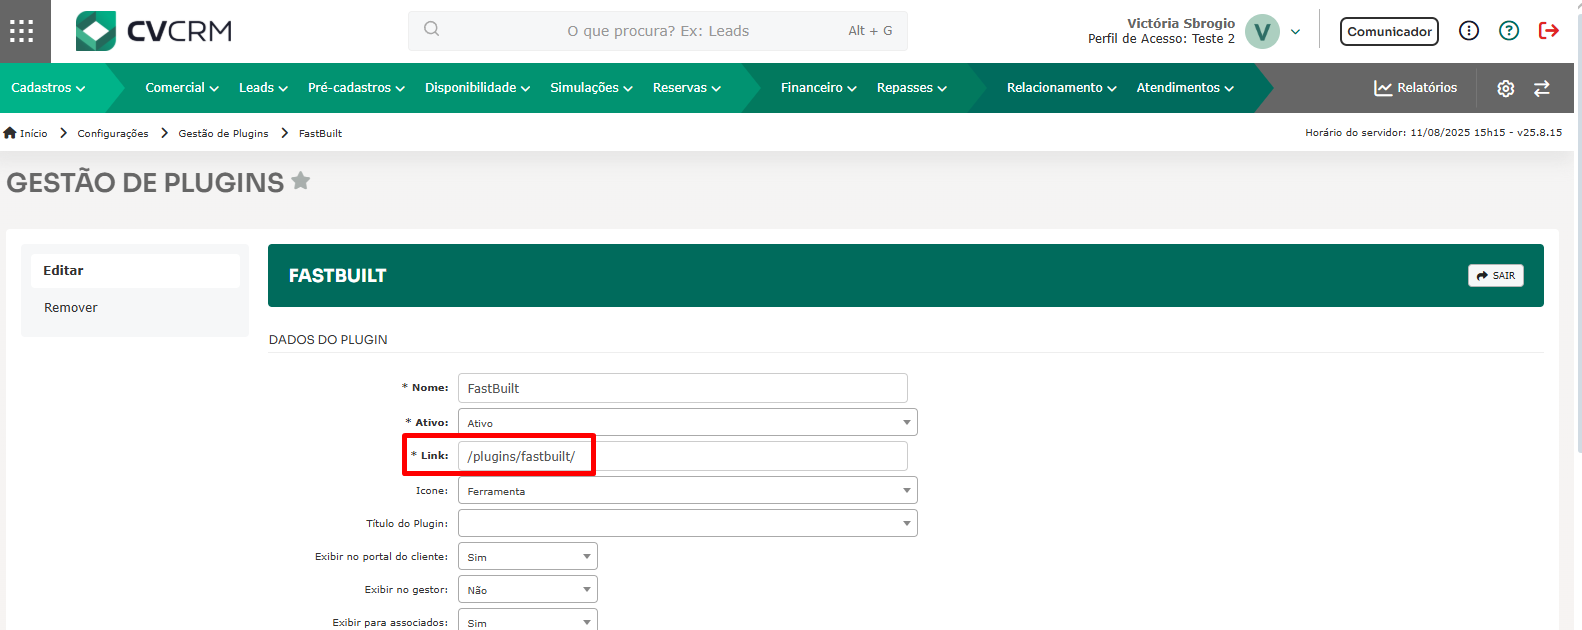Open the Relacionamento menu

1062,88
